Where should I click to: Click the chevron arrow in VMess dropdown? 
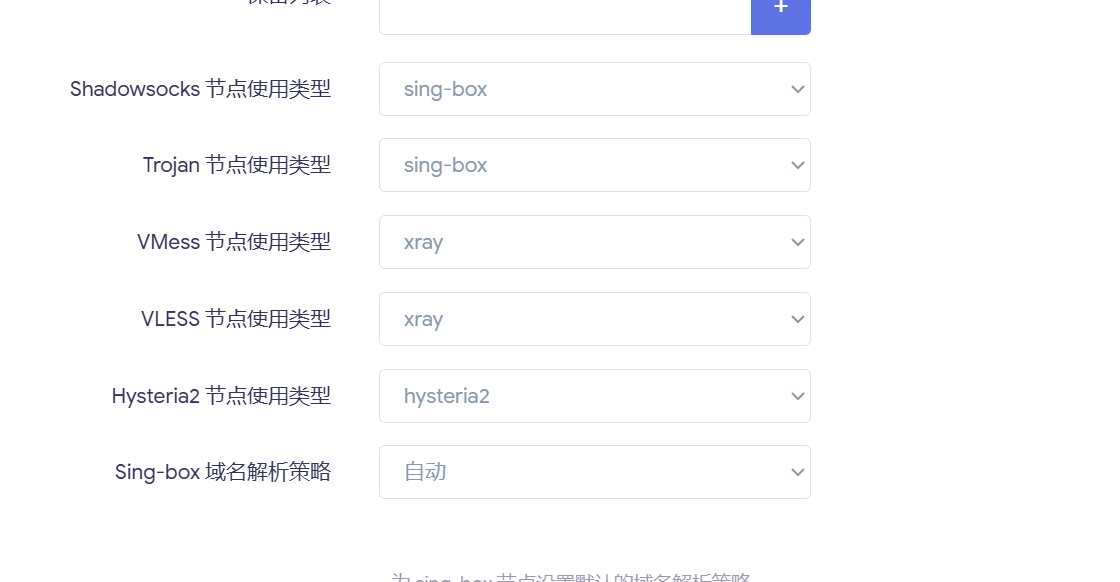click(x=797, y=242)
